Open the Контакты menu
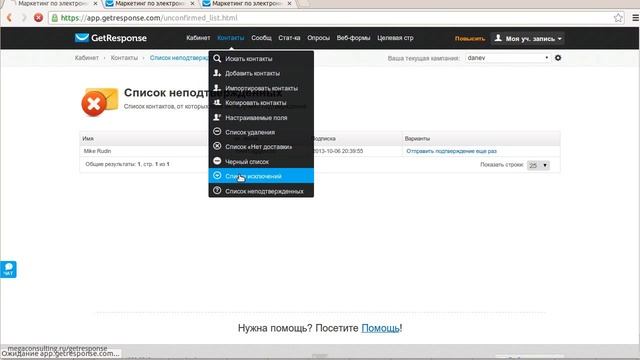640x360 pixels. coord(231,38)
